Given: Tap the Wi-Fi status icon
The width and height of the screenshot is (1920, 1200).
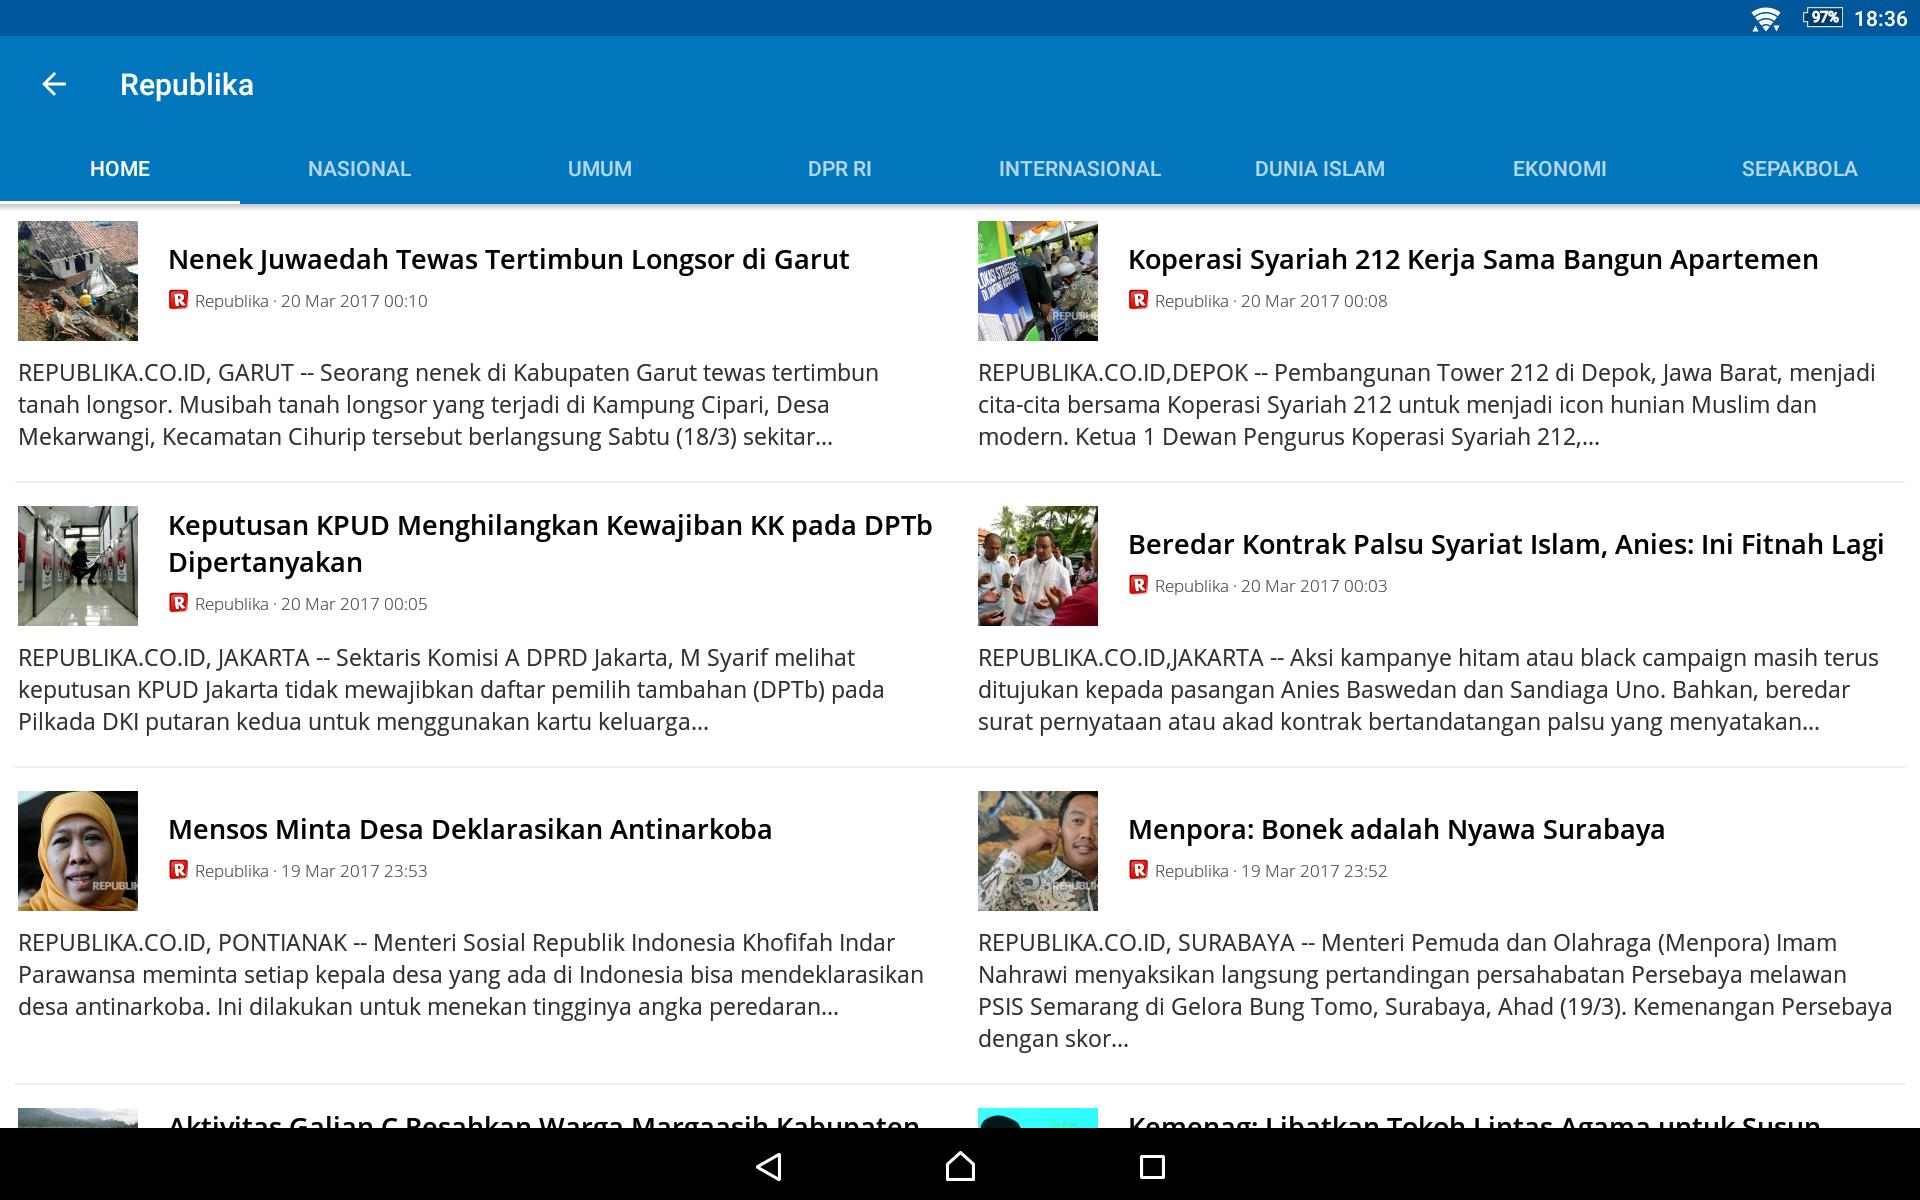Looking at the screenshot, I should 1766,18.
